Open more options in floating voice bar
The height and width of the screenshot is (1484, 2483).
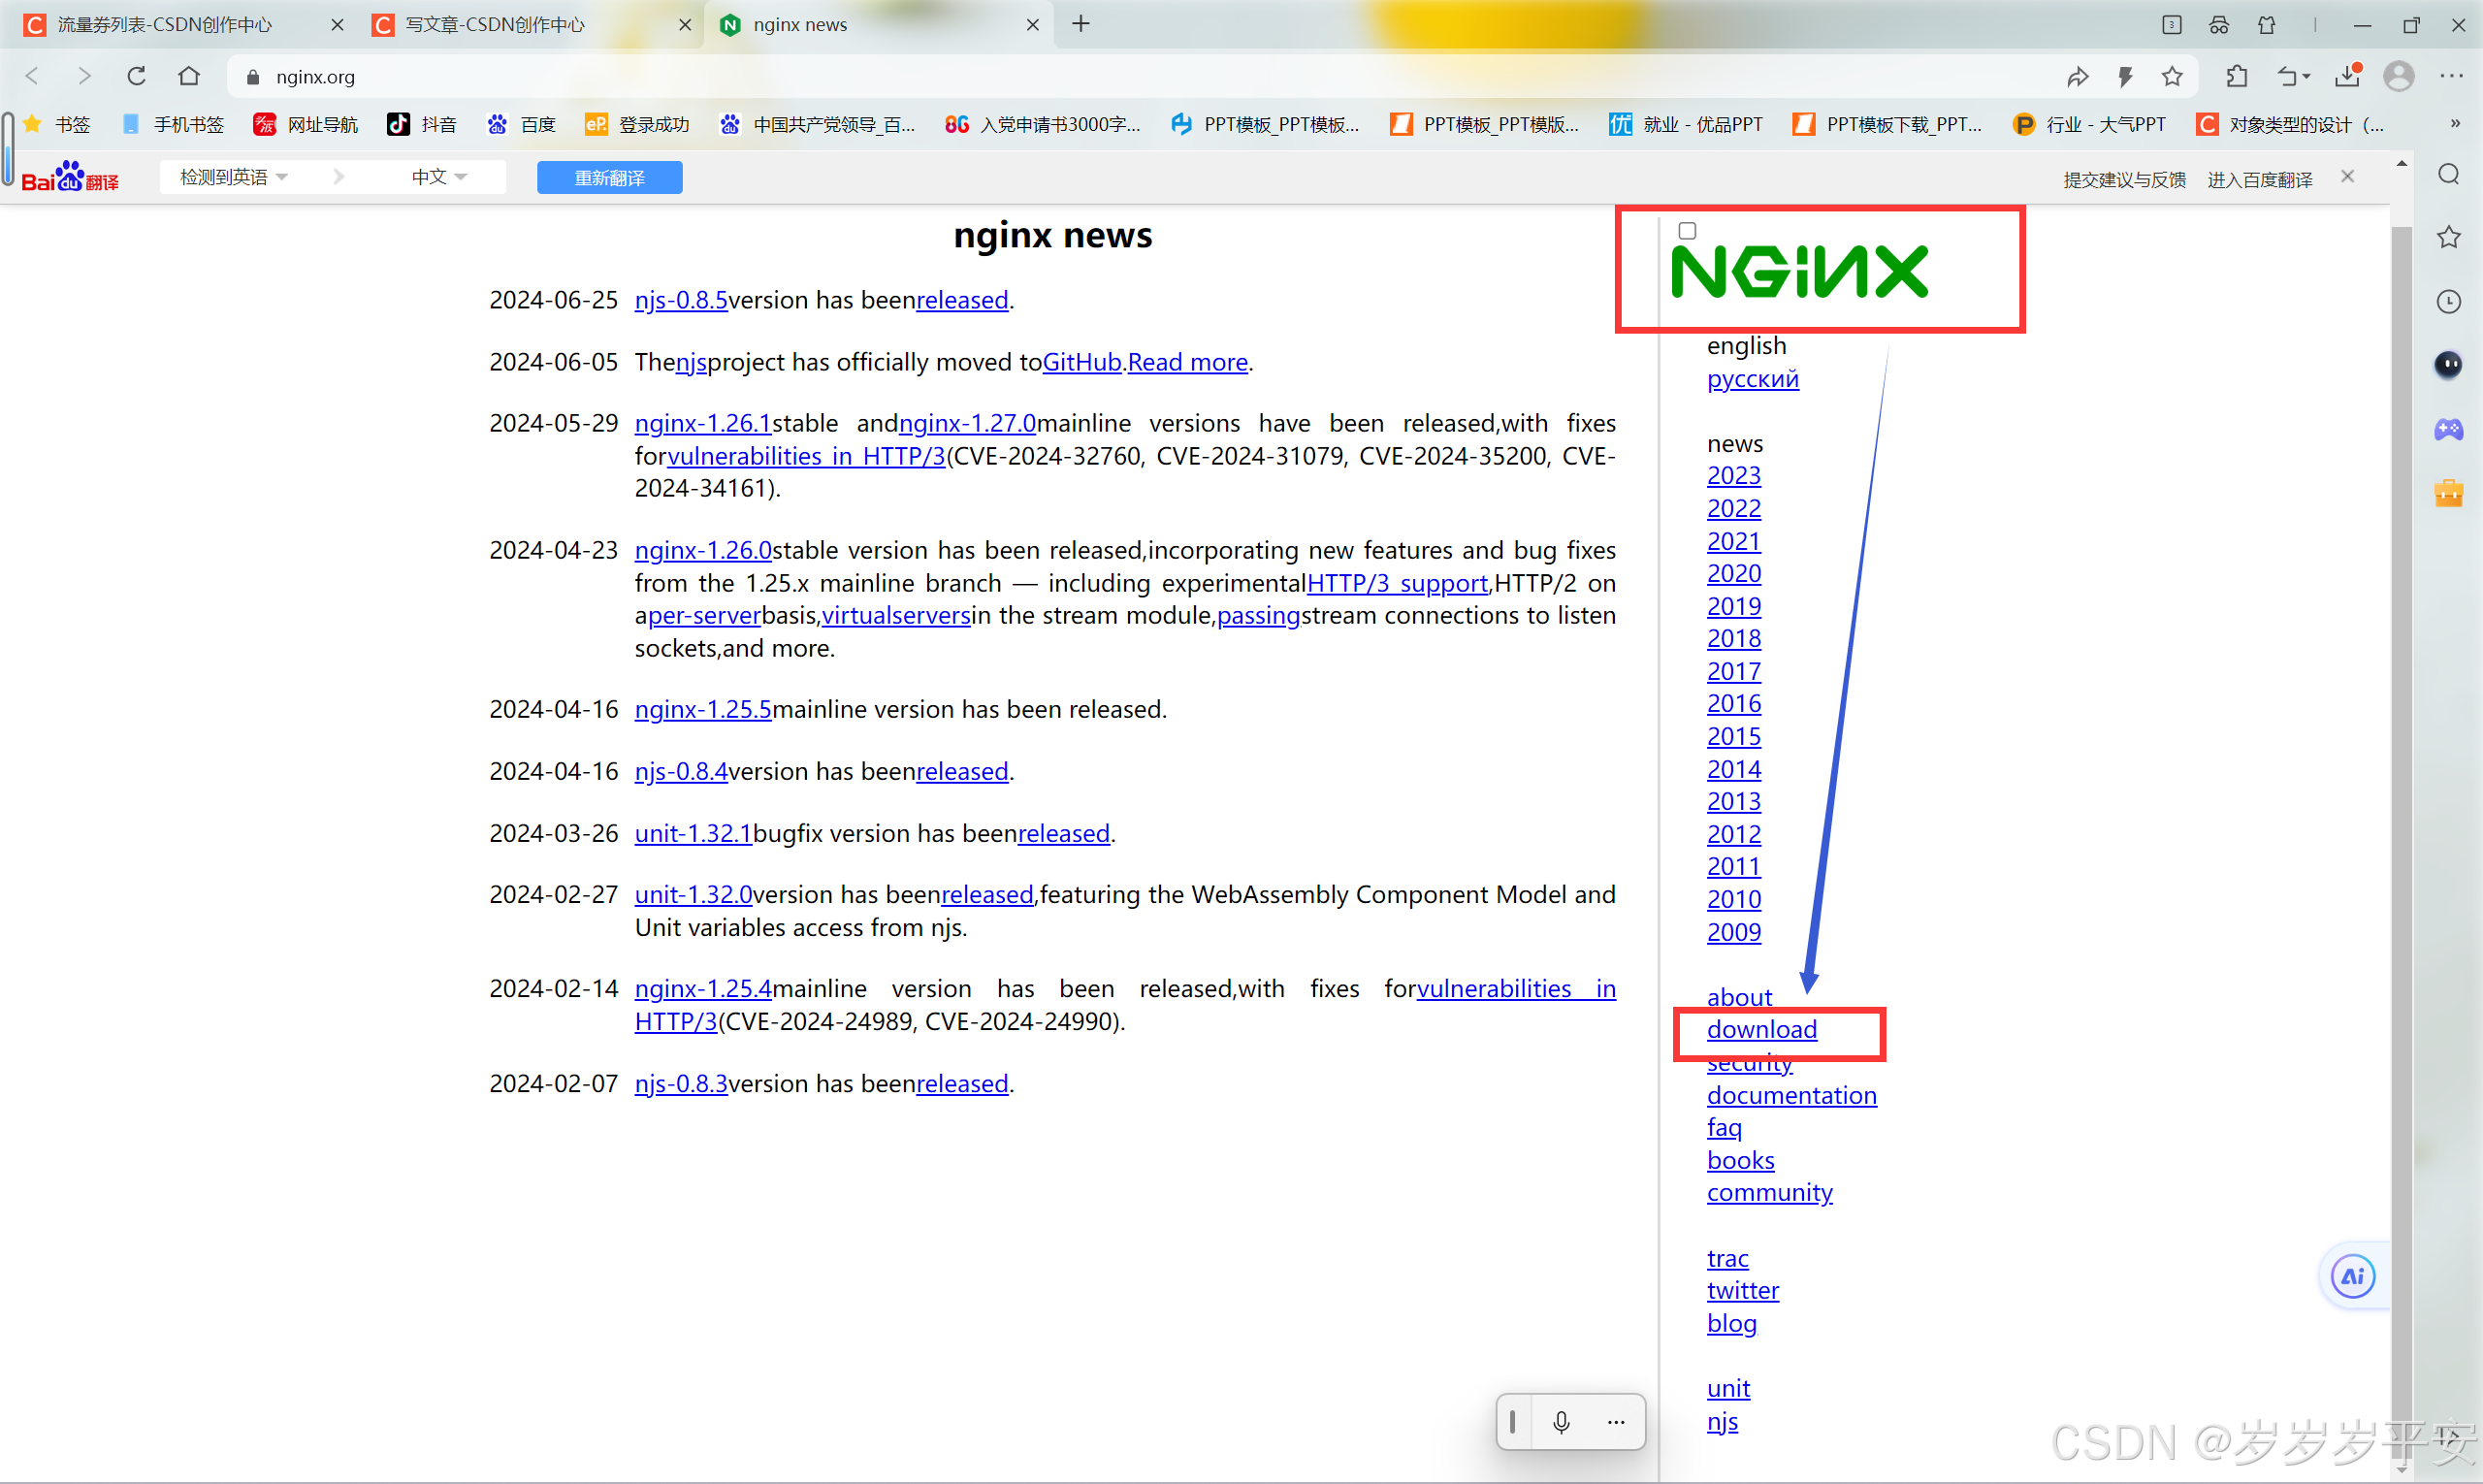coord(1616,1421)
